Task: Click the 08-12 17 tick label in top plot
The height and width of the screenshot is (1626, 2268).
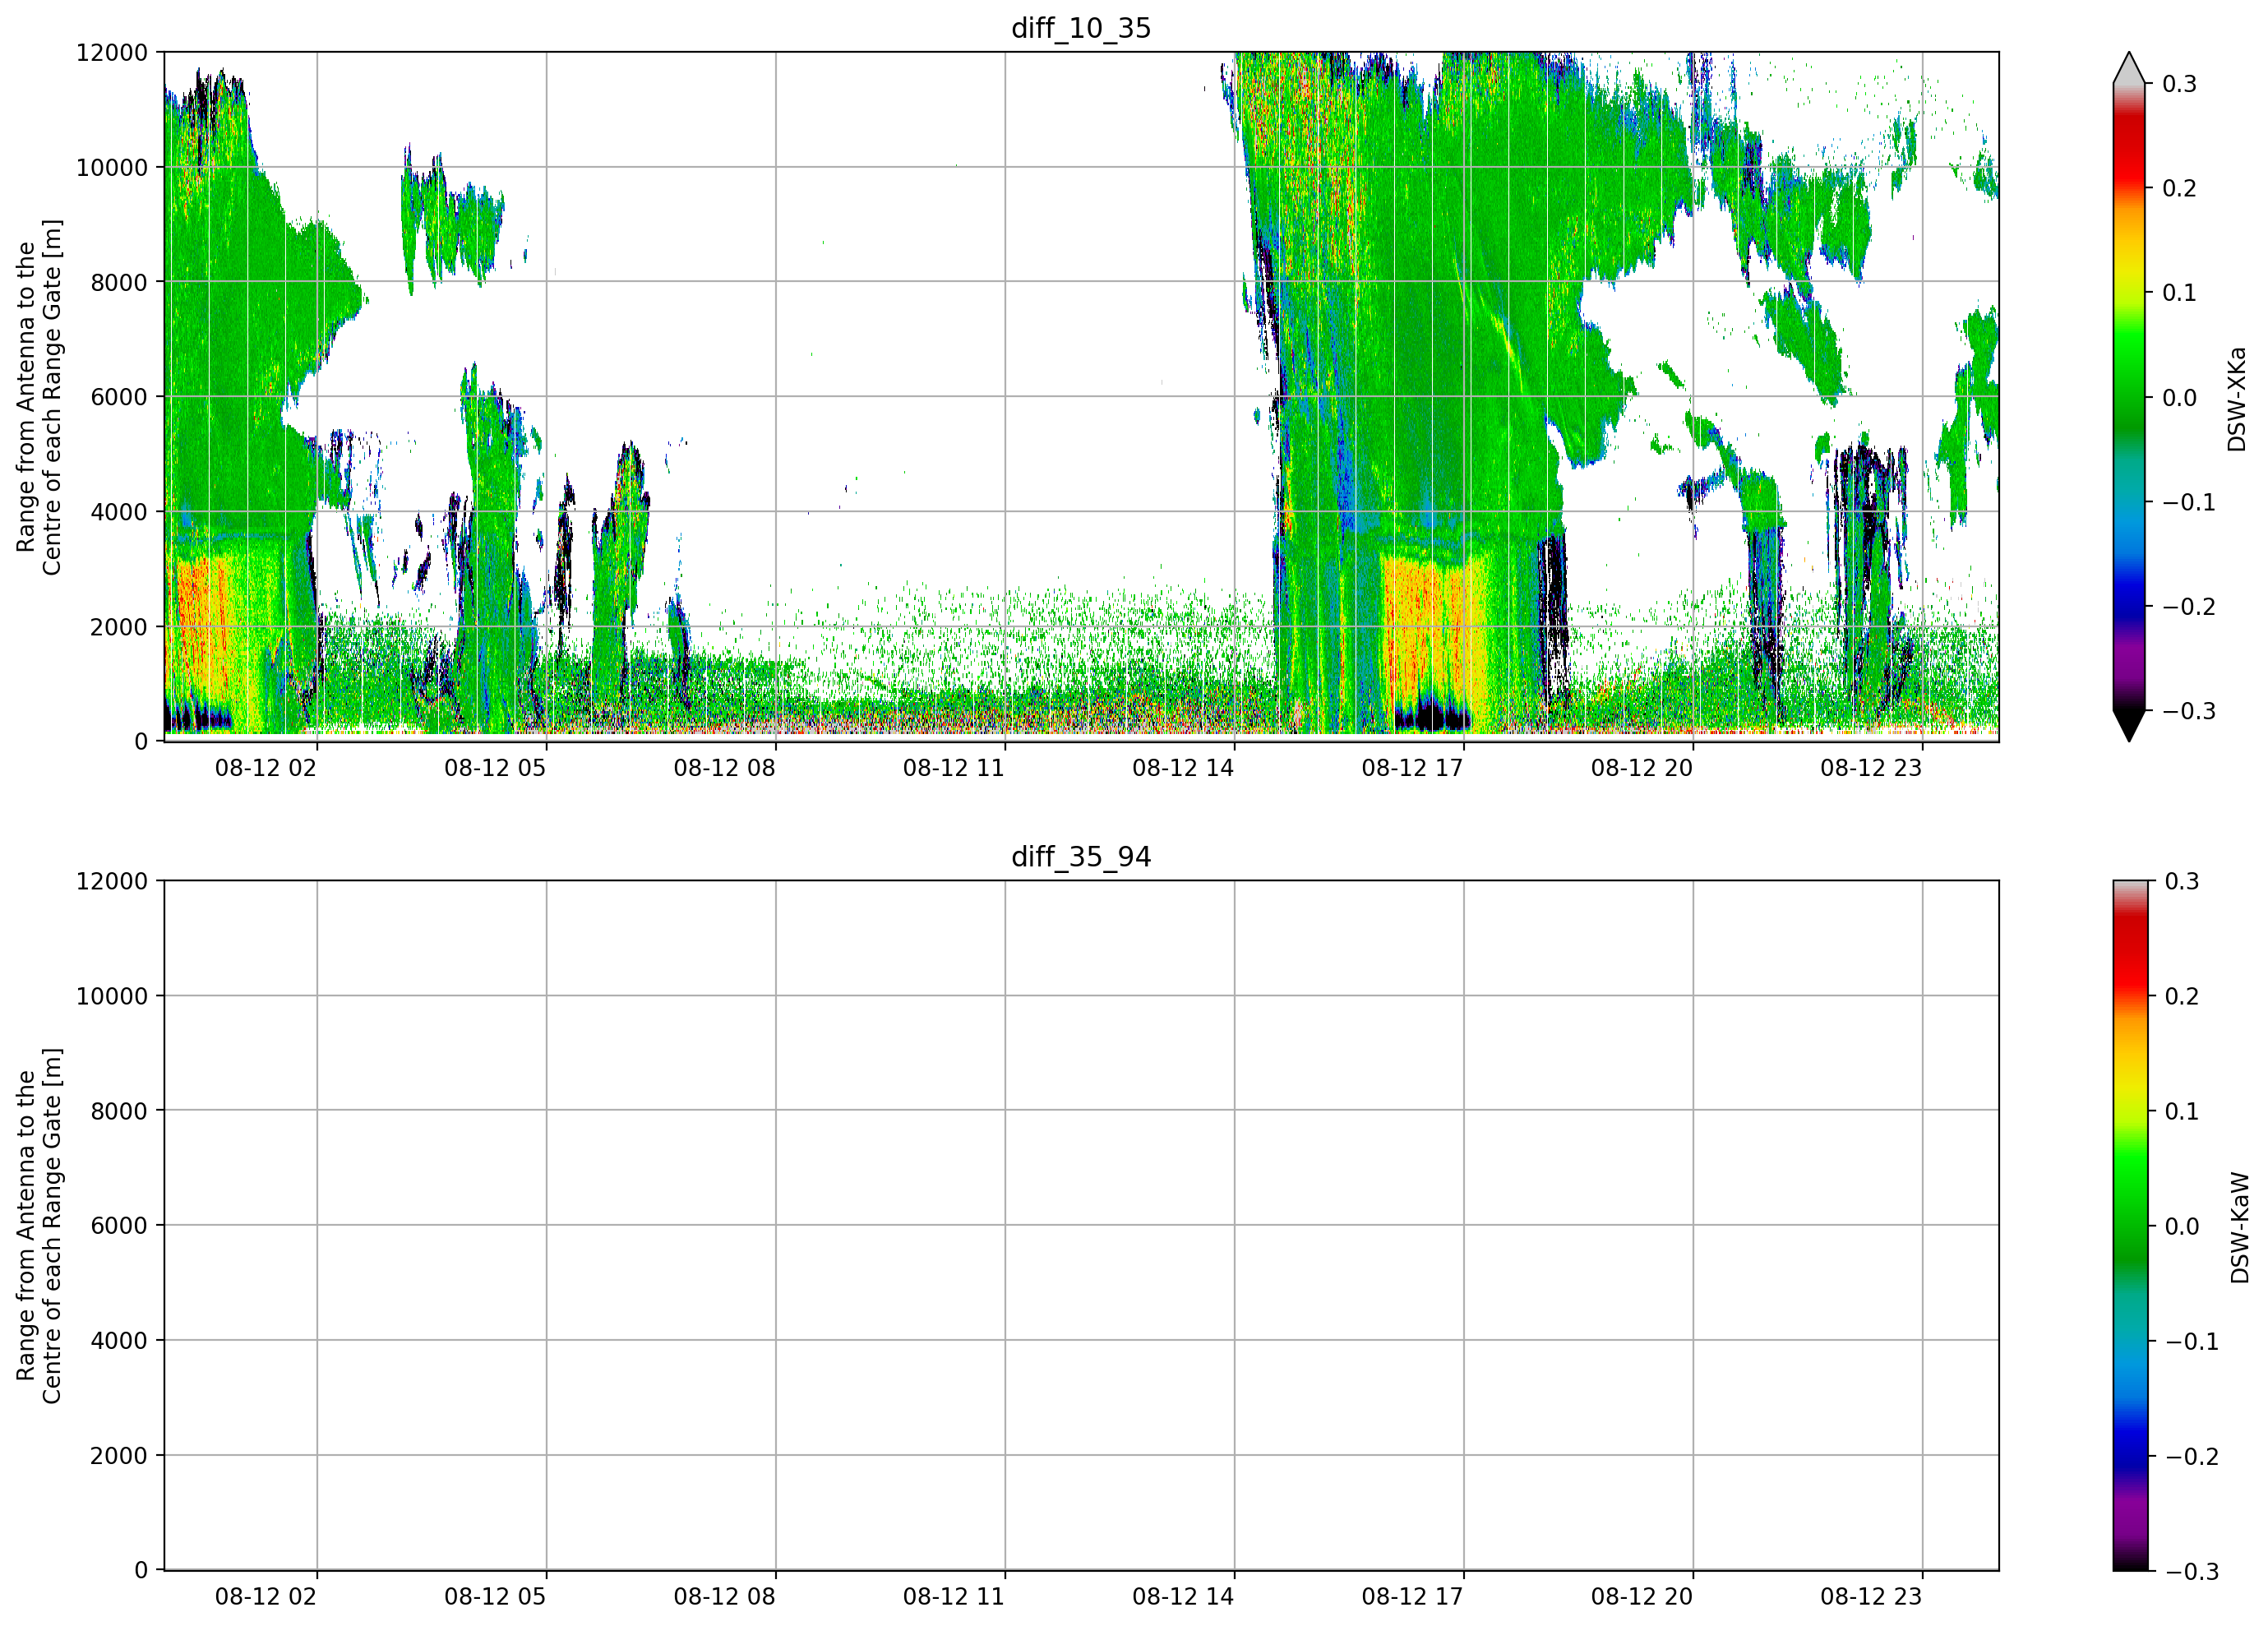Action: point(1412,768)
